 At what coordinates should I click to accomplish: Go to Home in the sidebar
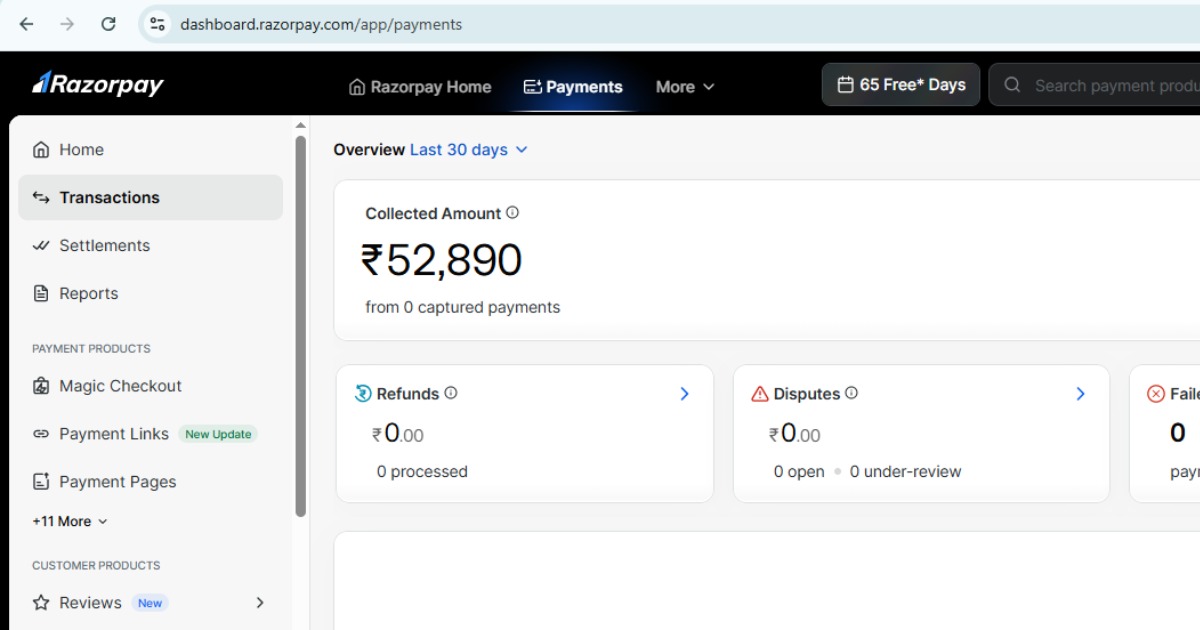point(150,150)
